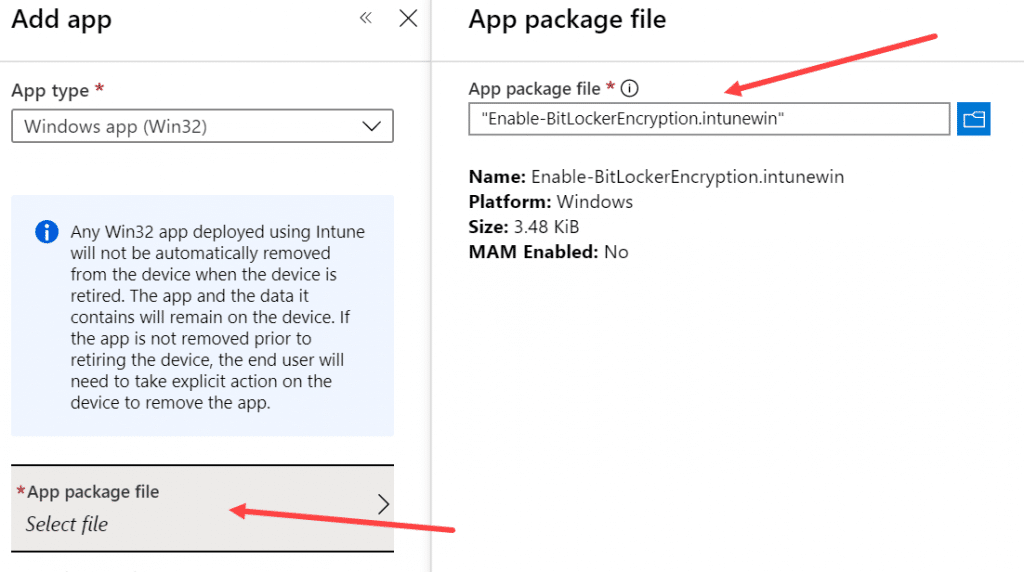Click the App package file info icon

point(630,88)
